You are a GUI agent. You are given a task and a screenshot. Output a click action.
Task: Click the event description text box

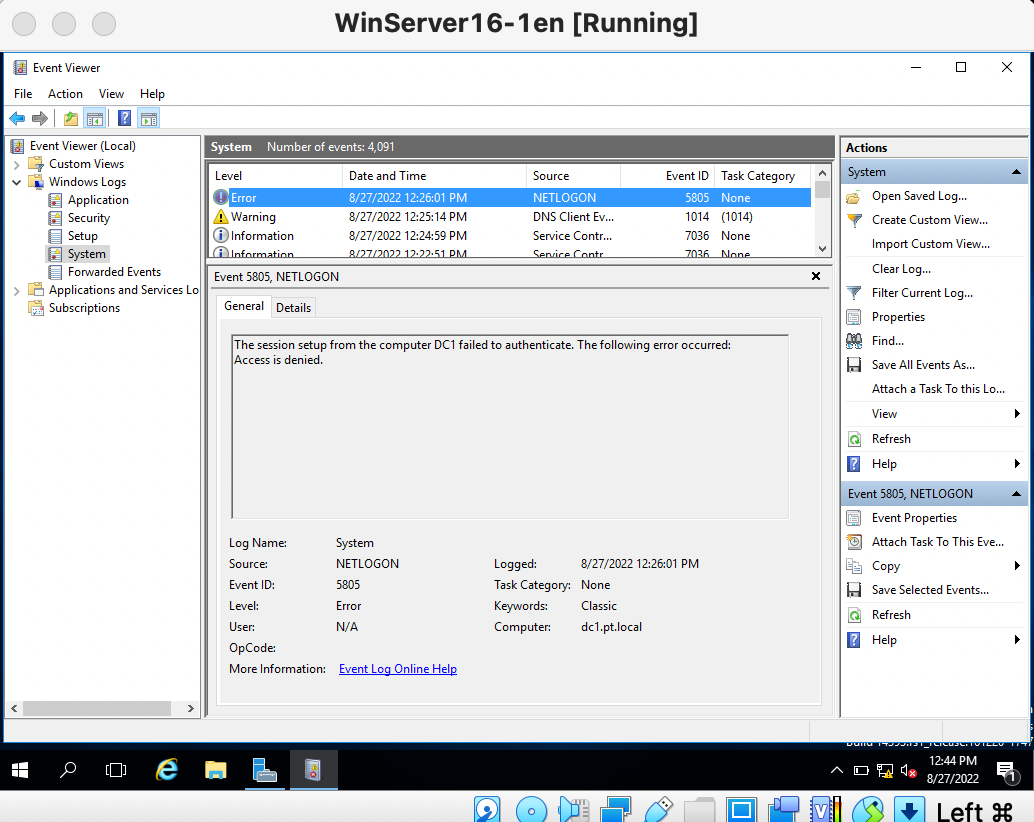pos(510,426)
